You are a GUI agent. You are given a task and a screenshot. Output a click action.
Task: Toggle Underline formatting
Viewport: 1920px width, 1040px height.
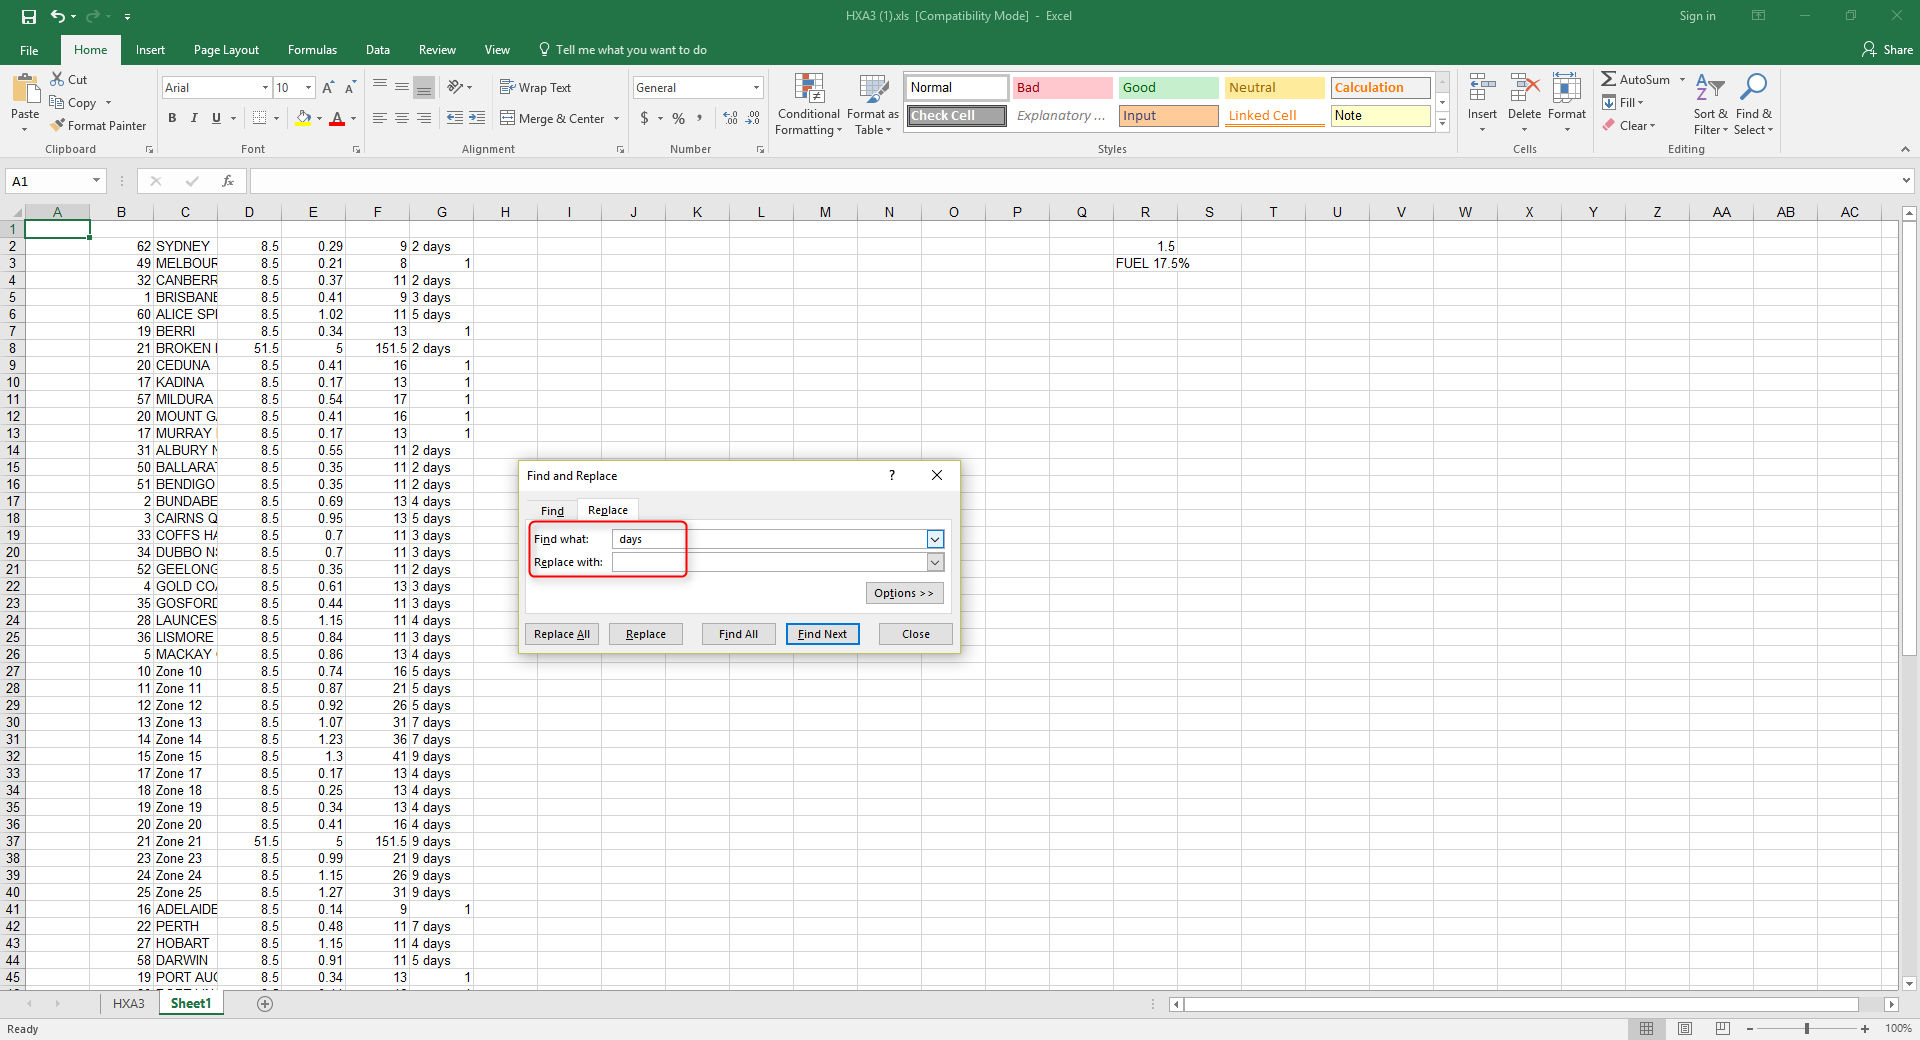[216, 118]
